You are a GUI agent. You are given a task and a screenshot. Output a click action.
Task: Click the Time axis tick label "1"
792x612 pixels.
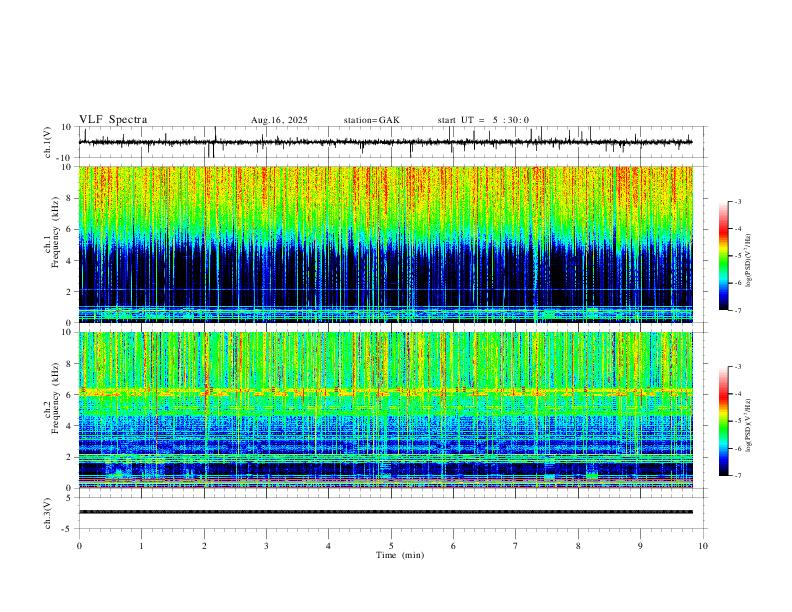coord(141,546)
